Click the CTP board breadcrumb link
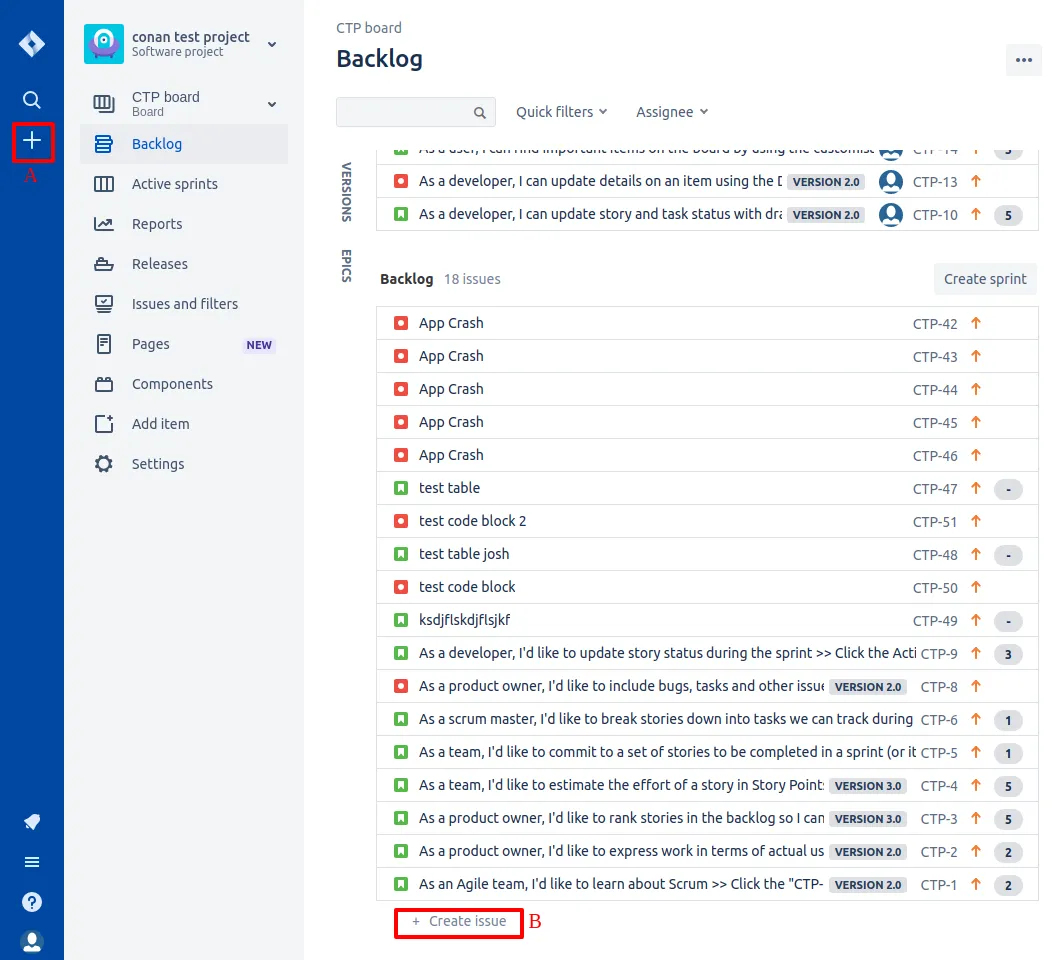Screen dimensions: 1059x960 [x=369, y=28]
